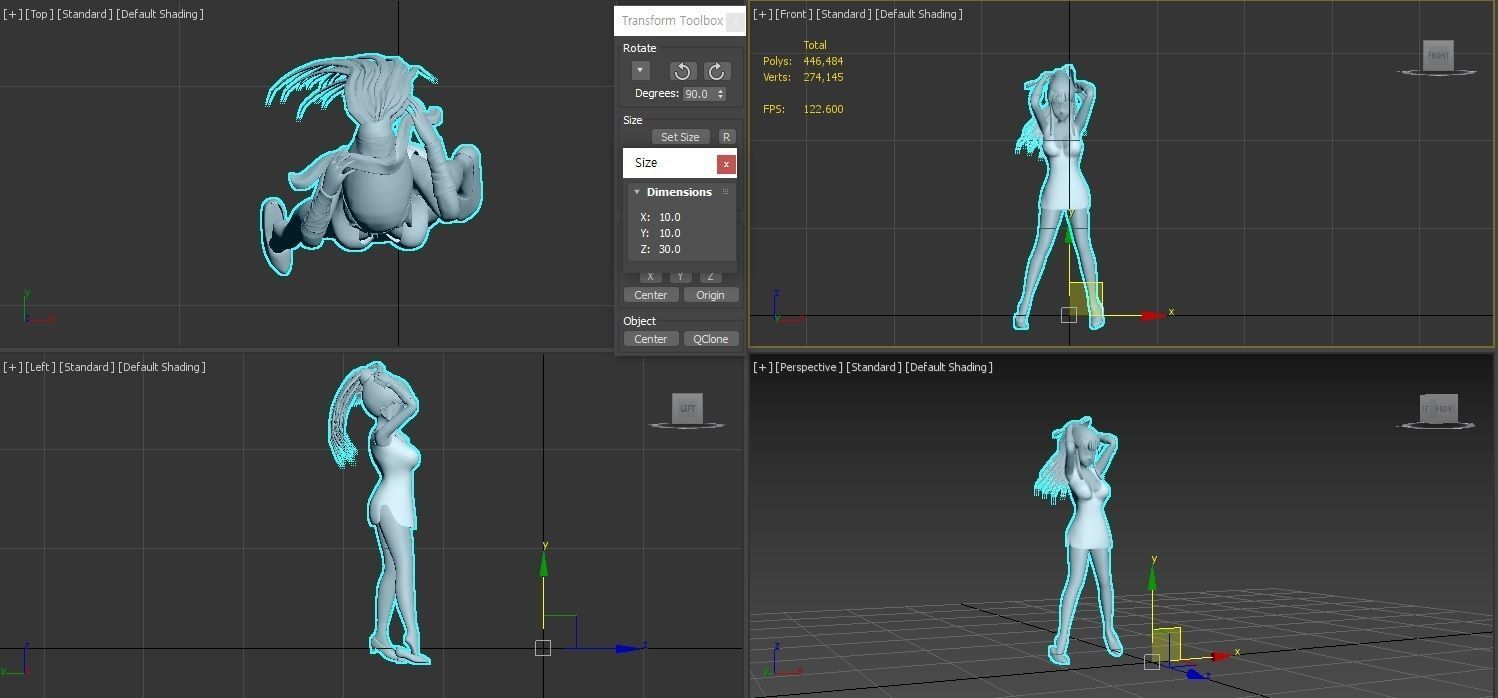Collapse the Dimensions rollout
Viewport: 1498px width, 698px height.
[637, 192]
